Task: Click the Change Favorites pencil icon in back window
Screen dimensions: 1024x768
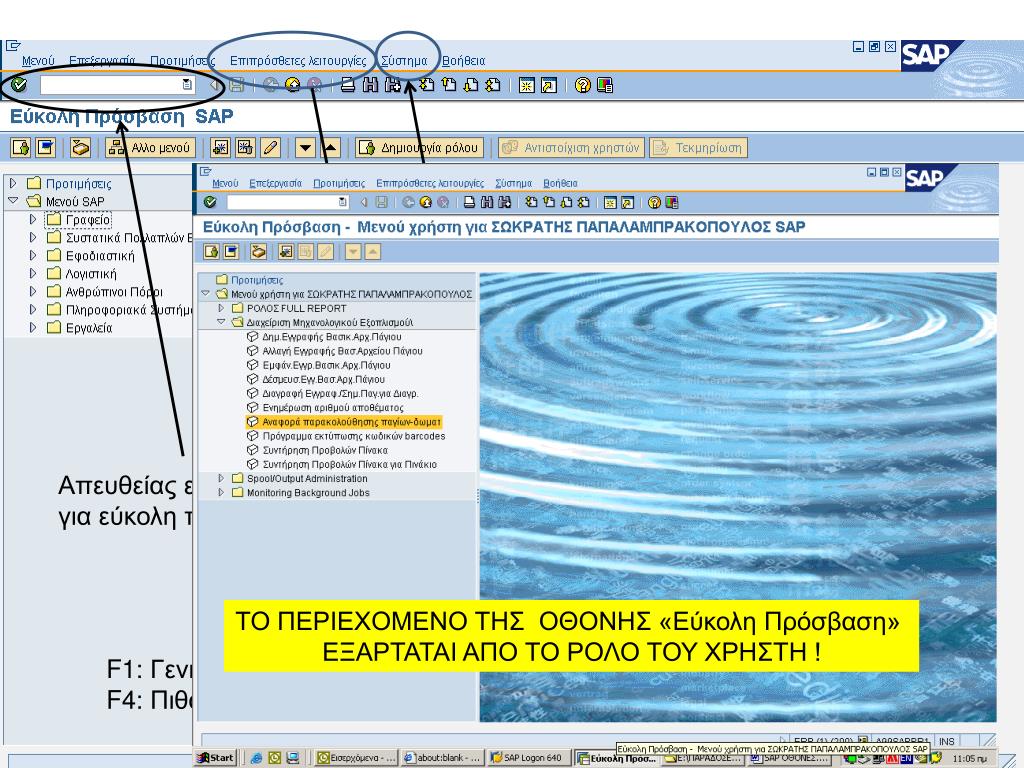Action: coord(270,148)
